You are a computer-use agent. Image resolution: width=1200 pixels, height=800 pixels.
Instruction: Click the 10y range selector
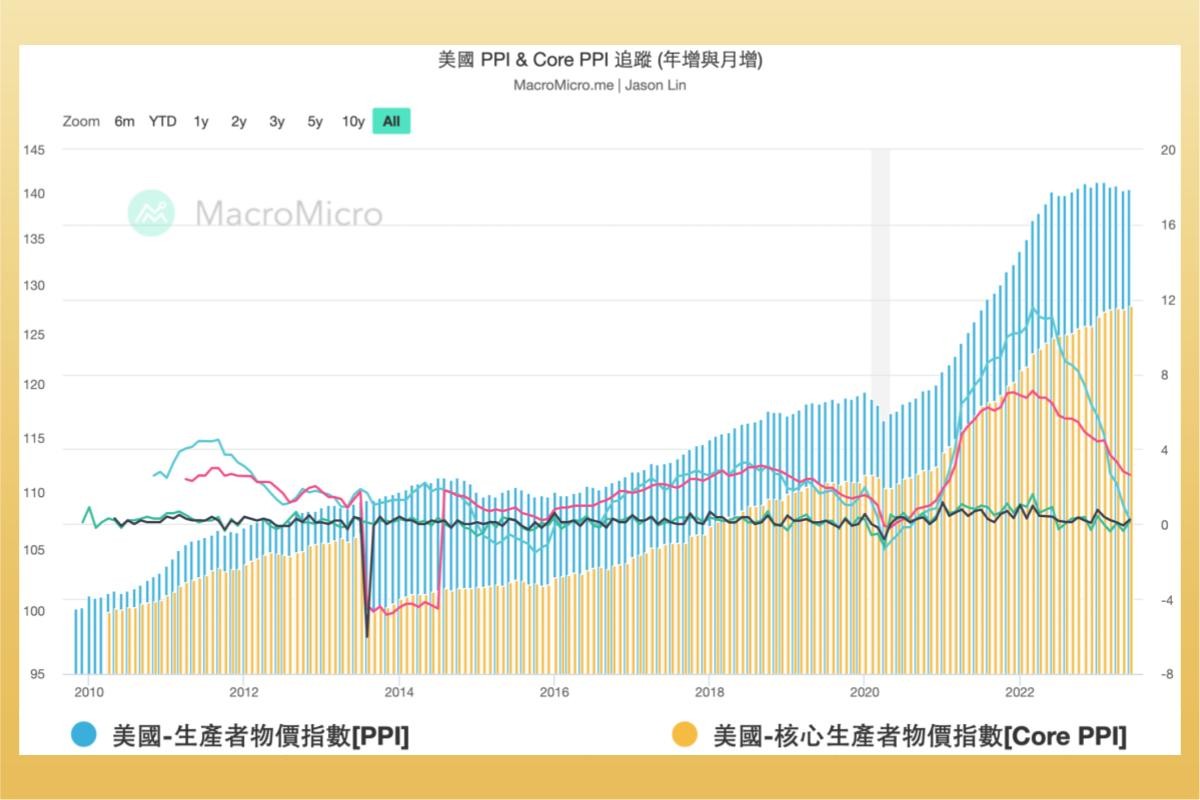tap(352, 121)
